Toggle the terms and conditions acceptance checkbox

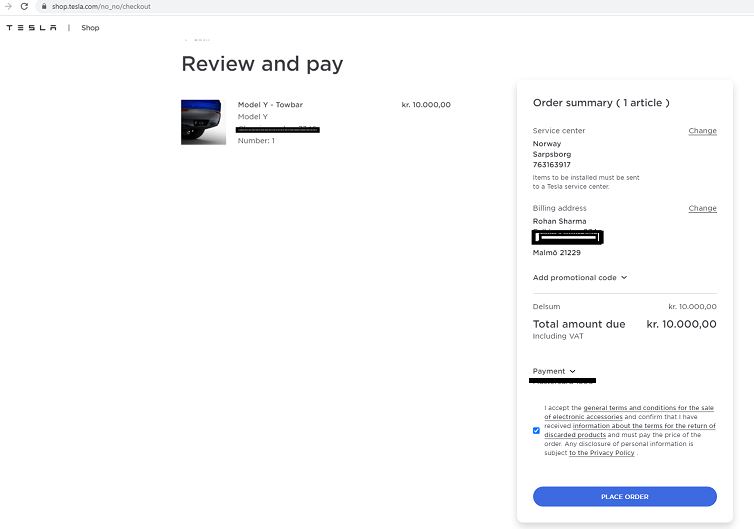[536, 430]
